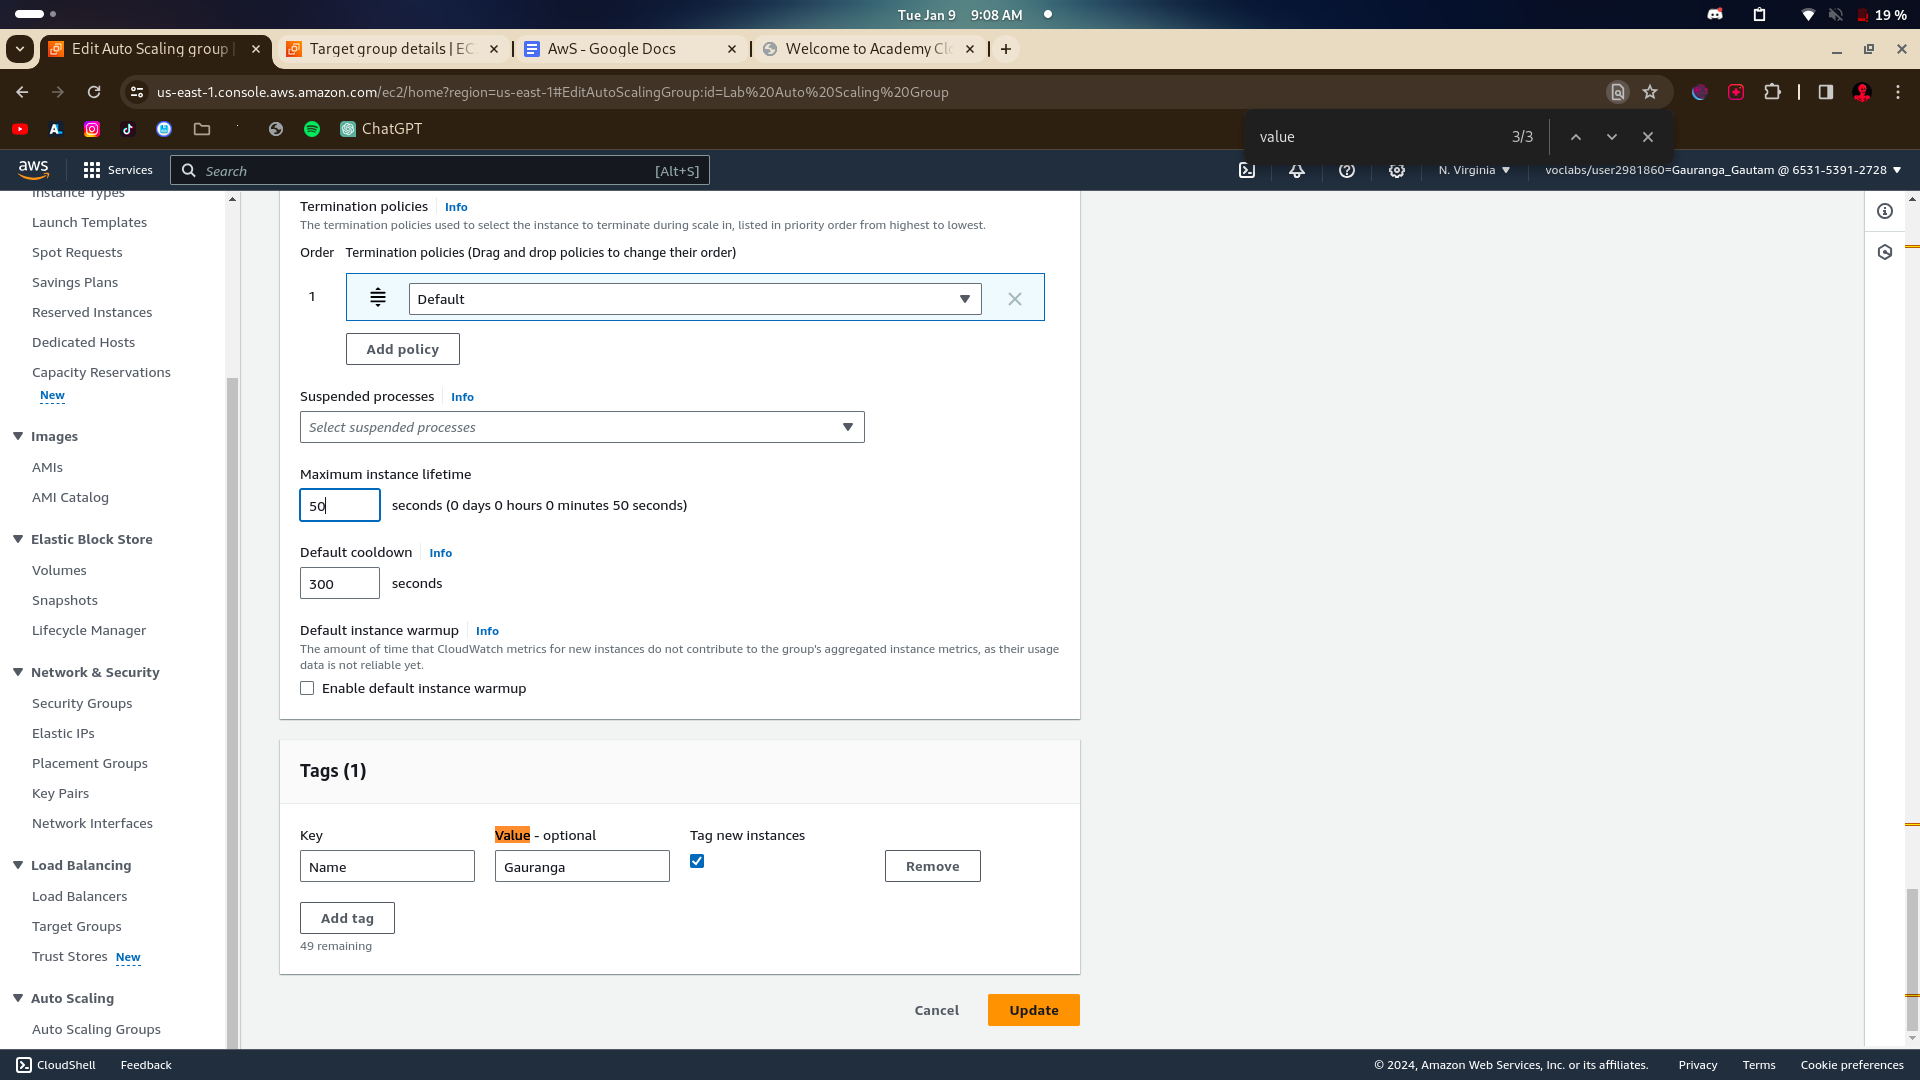This screenshot has width=1920, height=1080.
Task: Open the Default termination policy dropdown
Action: pos(695,299)
